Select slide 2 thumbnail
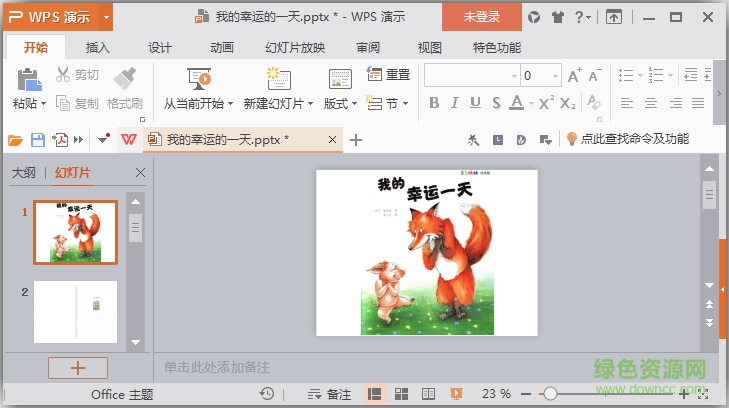 pyautogui.click(x=75, y=312)
